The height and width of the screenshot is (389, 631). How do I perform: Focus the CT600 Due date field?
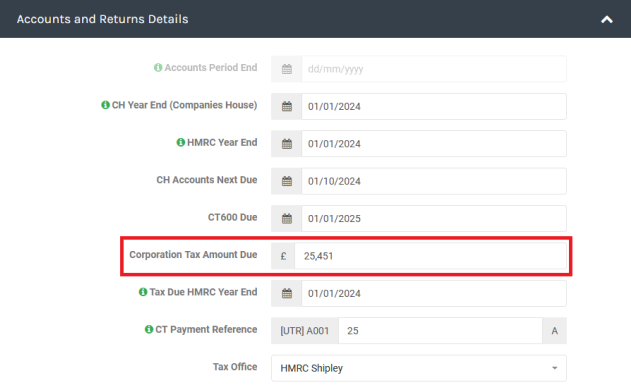(434, 219)
